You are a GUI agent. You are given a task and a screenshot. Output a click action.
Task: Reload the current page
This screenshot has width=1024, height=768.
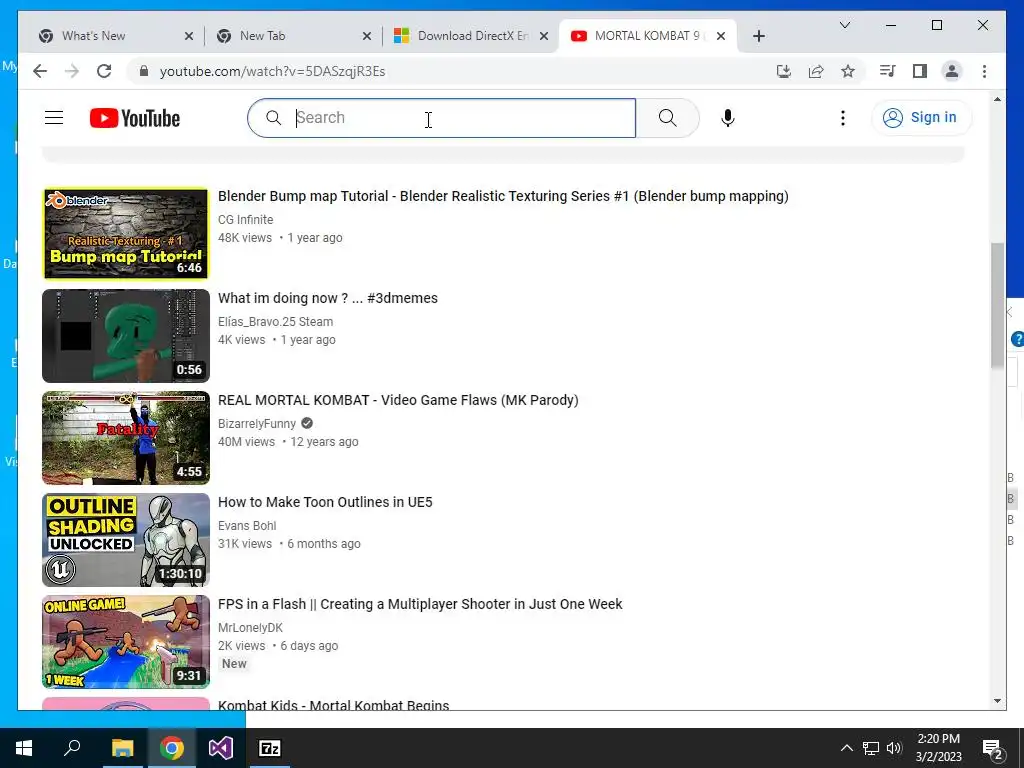click(x=104, y=71)
